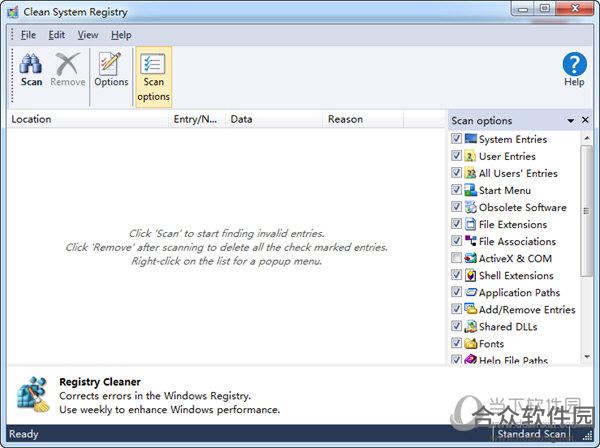Click the menu bar grip beside File

pyautogui.click(x=12, y=34)
